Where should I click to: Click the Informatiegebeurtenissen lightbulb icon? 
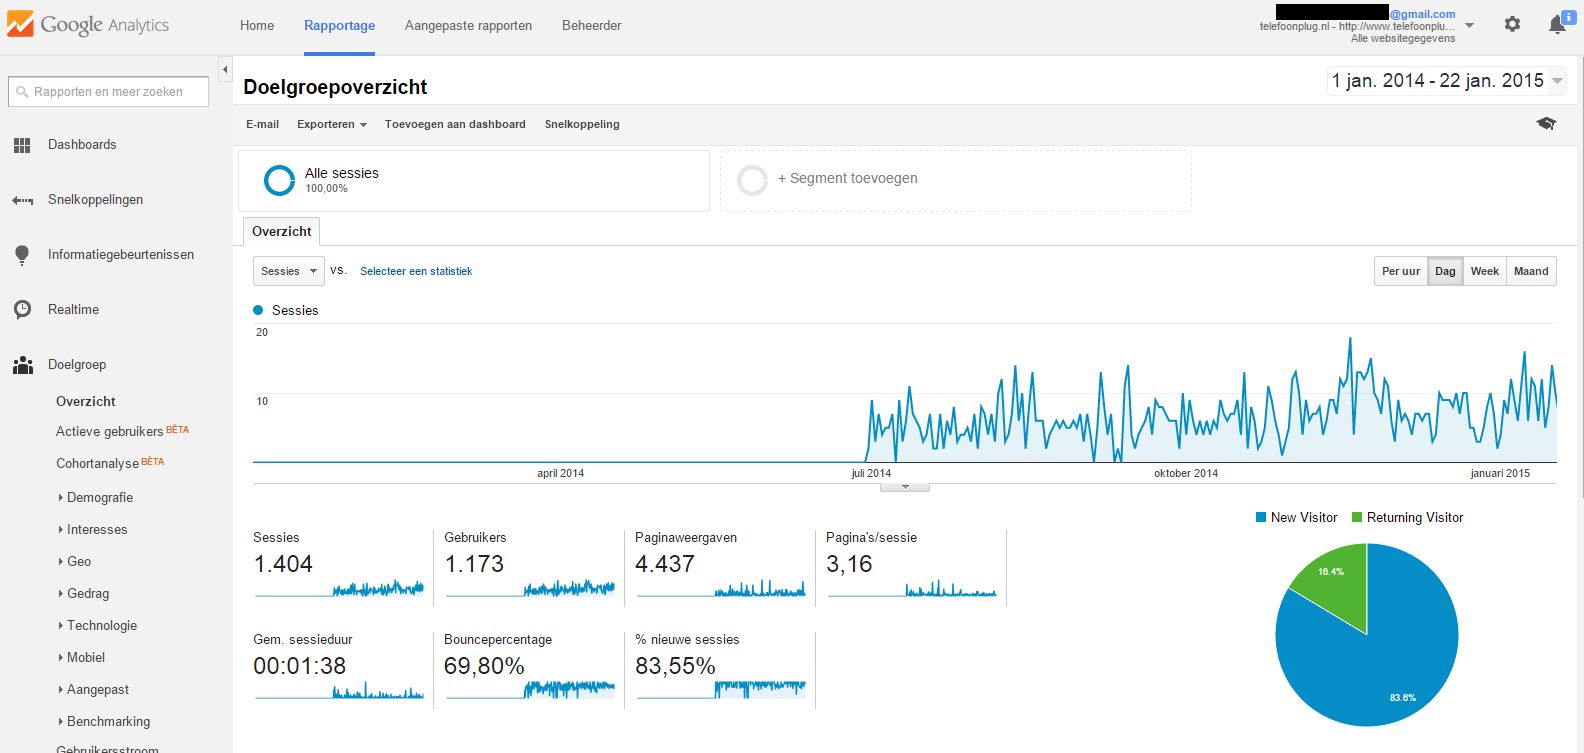[22, 255]
